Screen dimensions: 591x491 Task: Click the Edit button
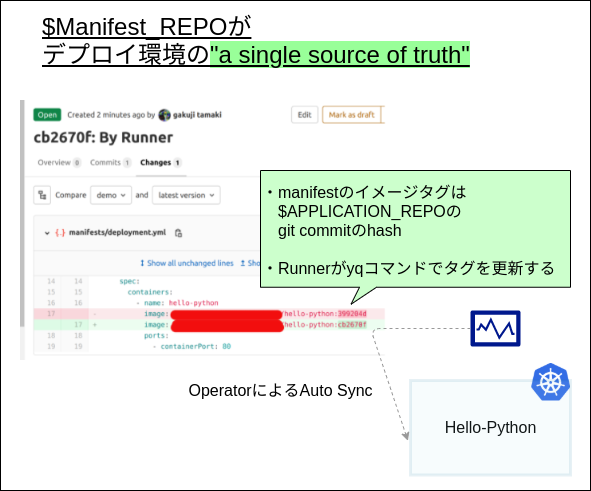(305, 115)
